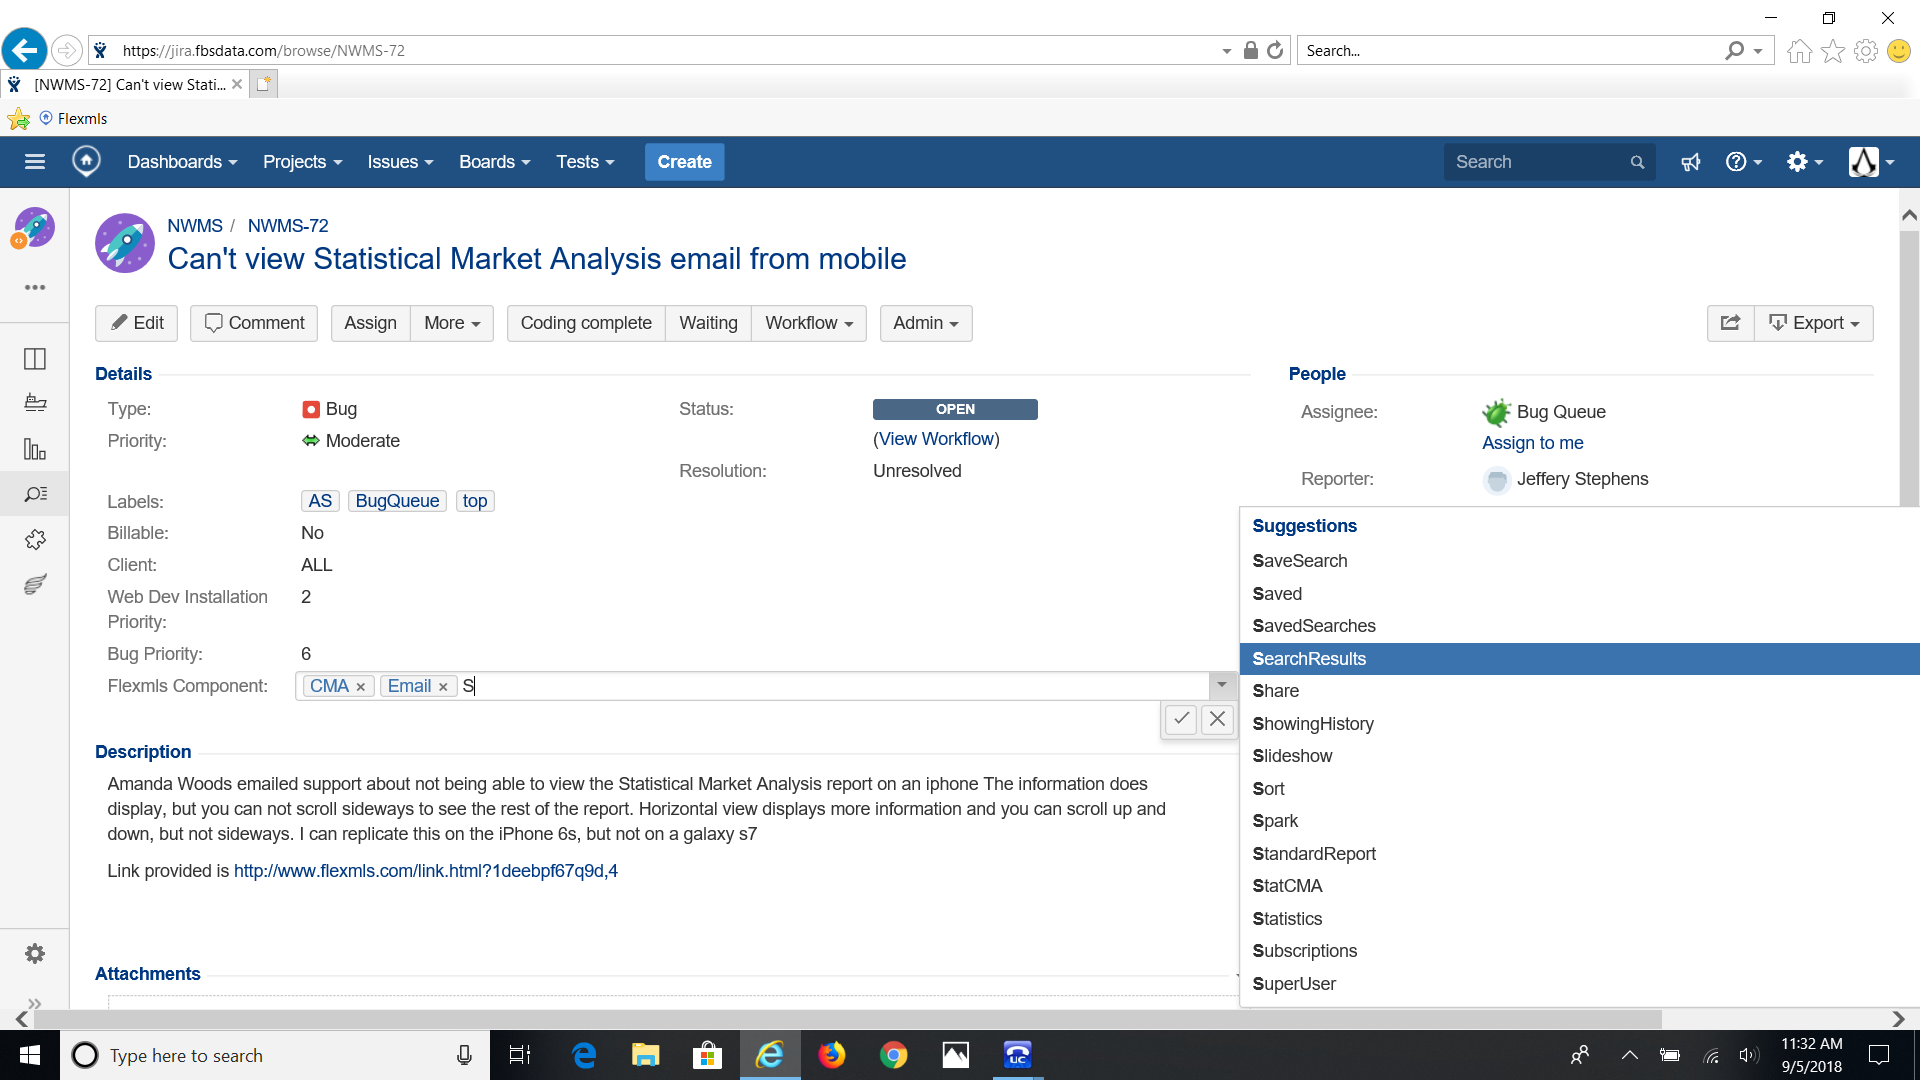Open the Reports chart sidebar icon
Viewport: 1920px width, 1080px height.
pos(35,449)
